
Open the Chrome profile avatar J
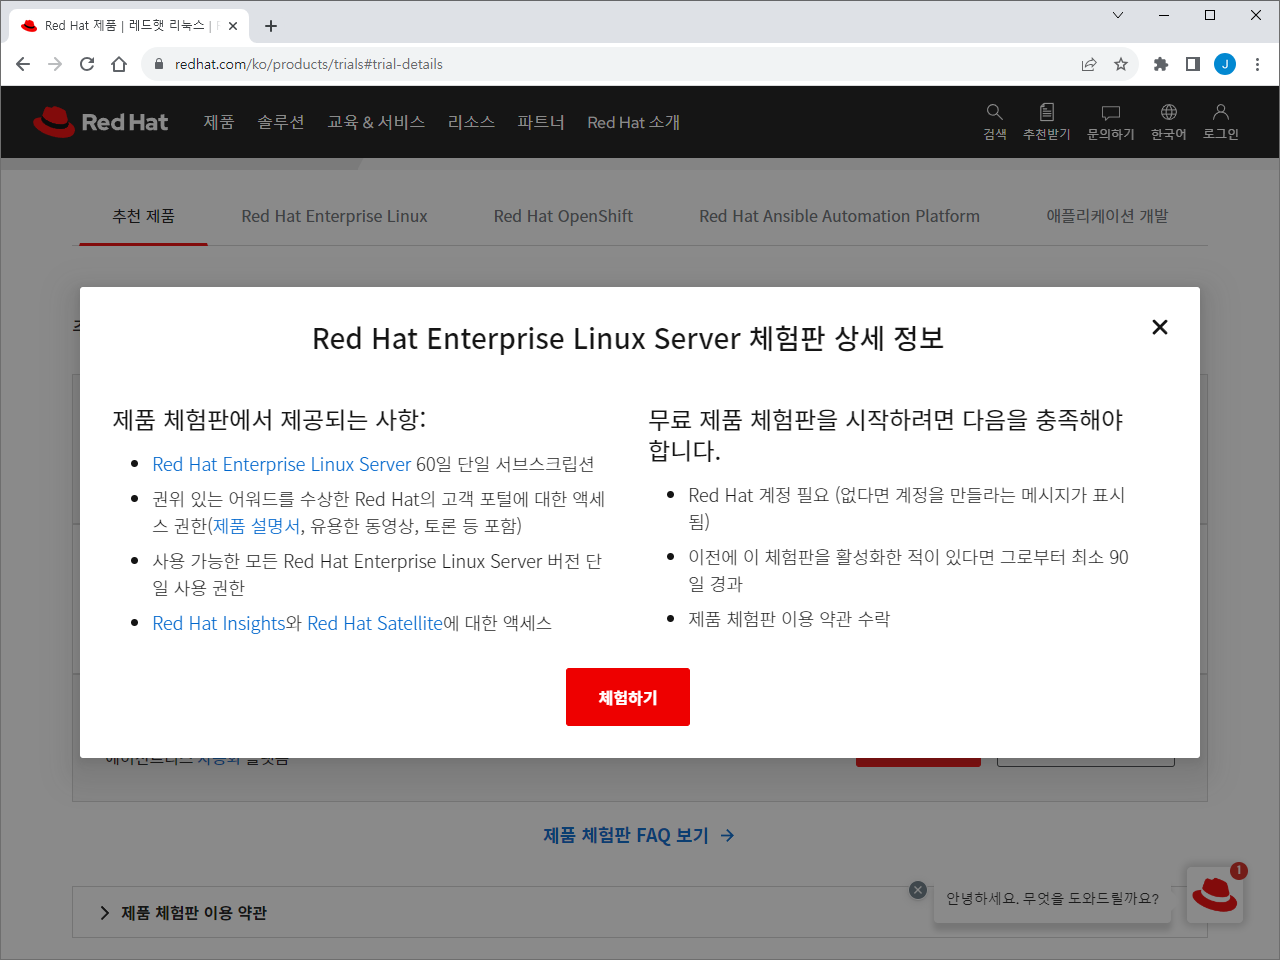(1225, 64)
